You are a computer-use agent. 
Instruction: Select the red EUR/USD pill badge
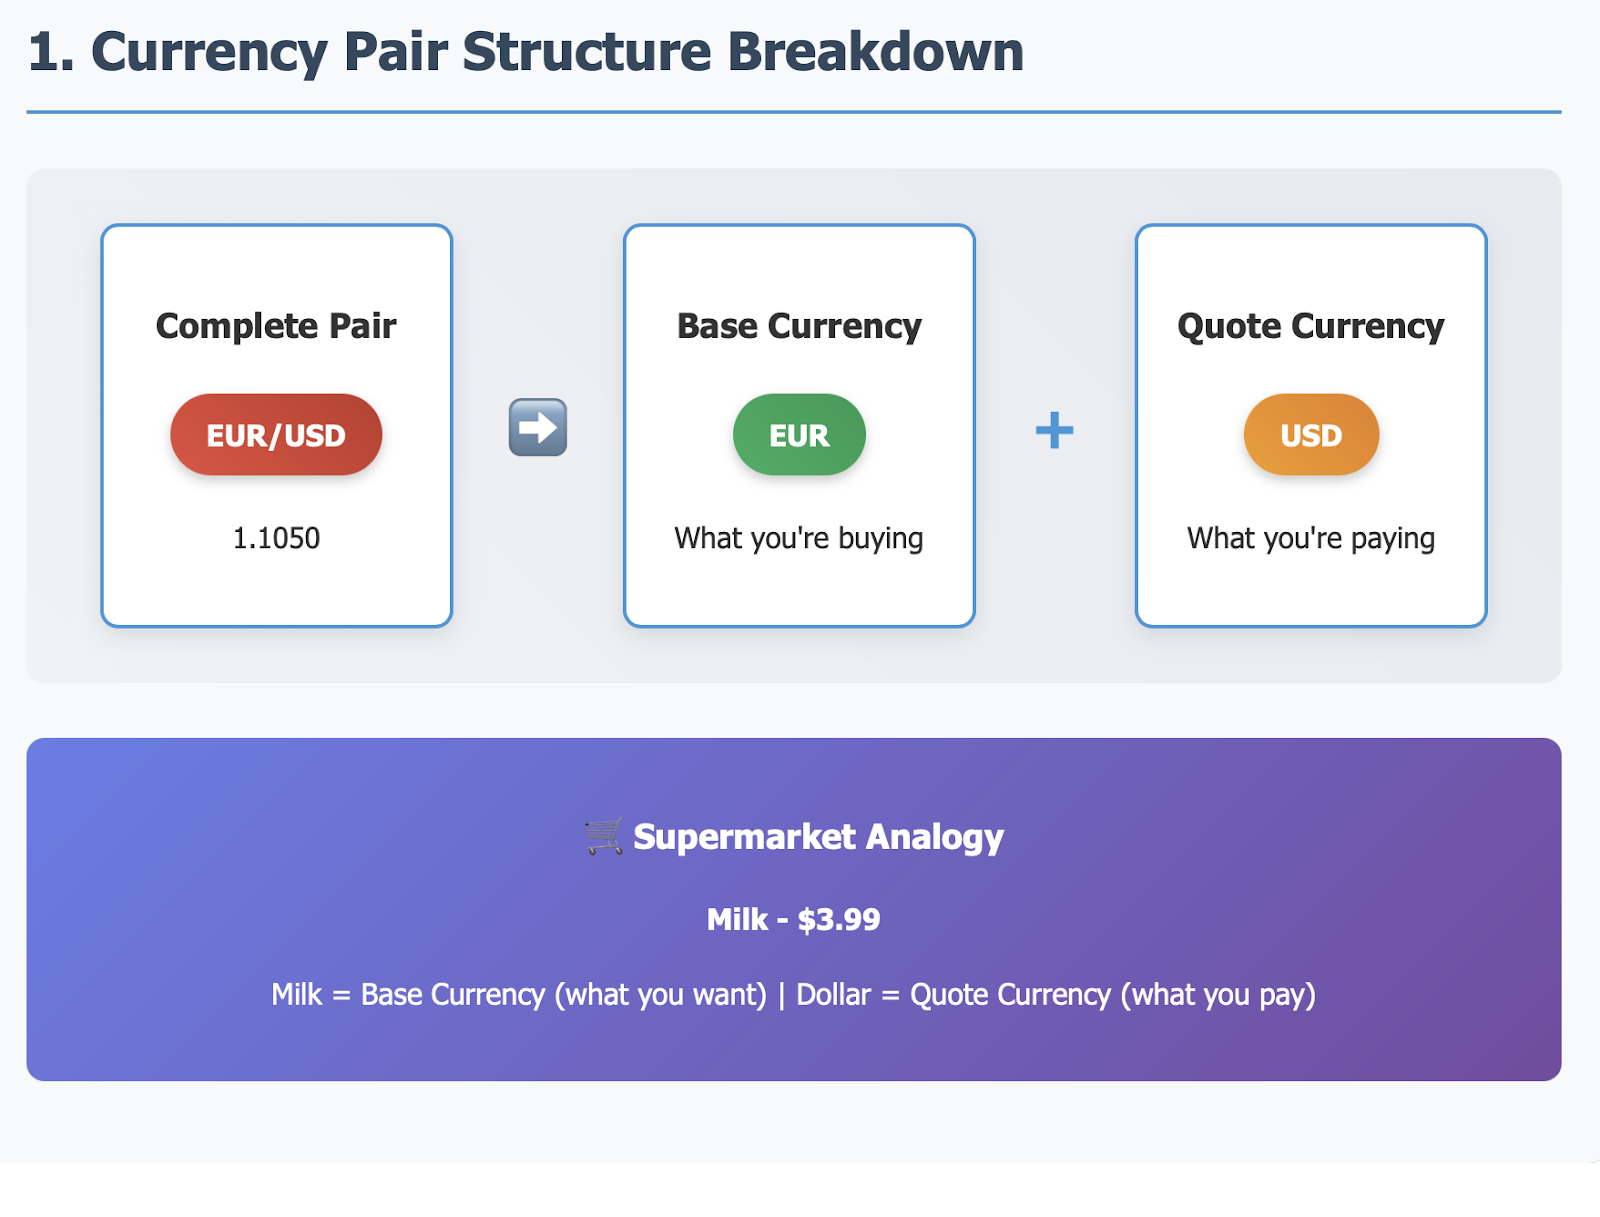tap(276, 435)
